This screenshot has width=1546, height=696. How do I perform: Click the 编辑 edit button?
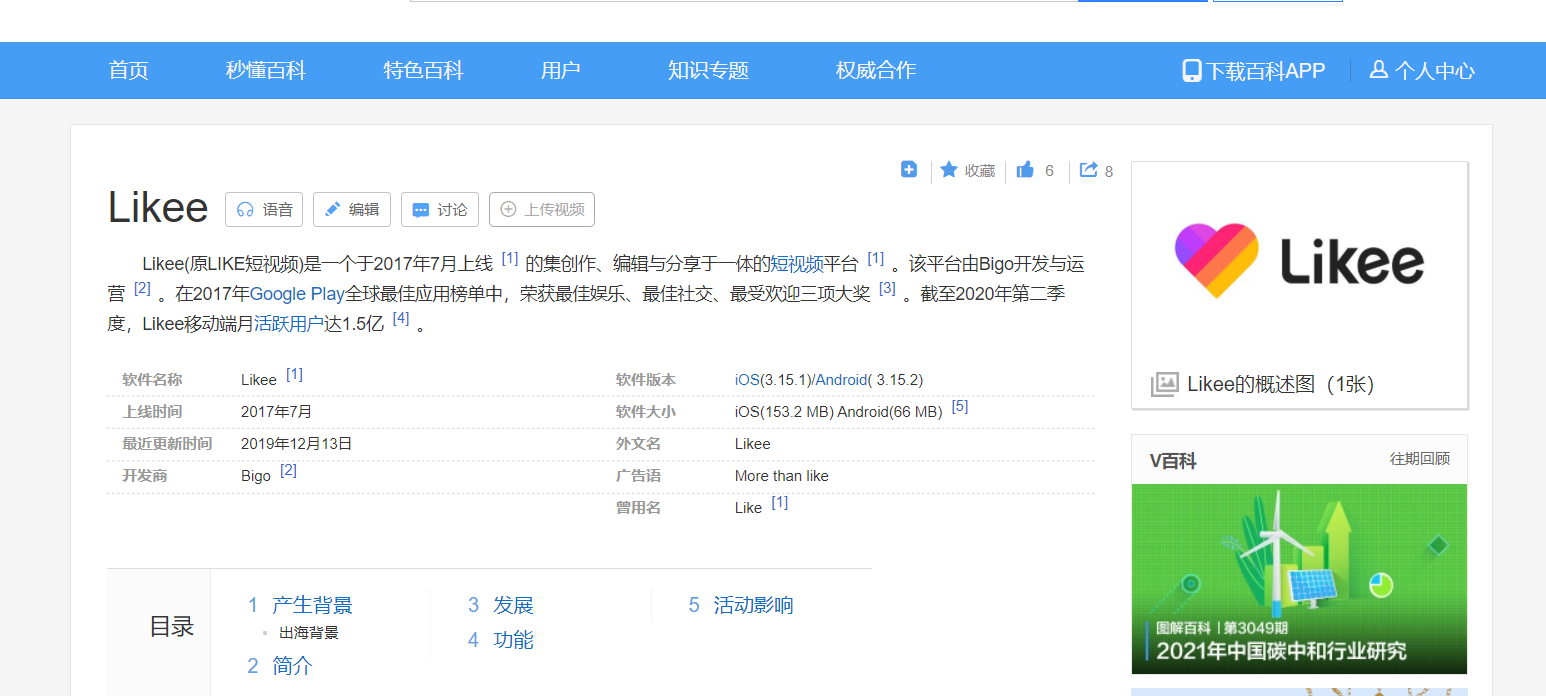click(x=352, y=209)
